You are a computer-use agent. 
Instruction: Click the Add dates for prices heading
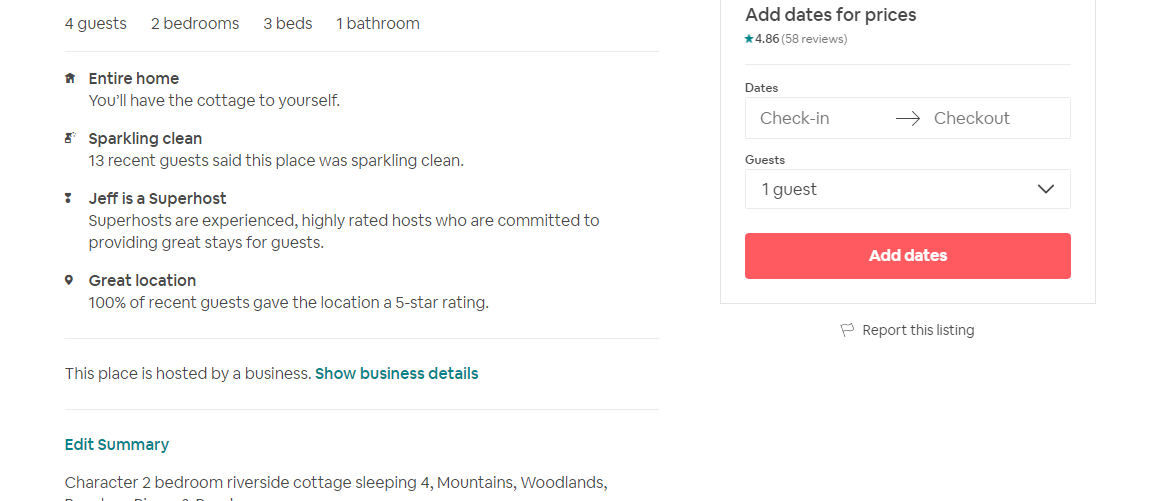[831, 15]
